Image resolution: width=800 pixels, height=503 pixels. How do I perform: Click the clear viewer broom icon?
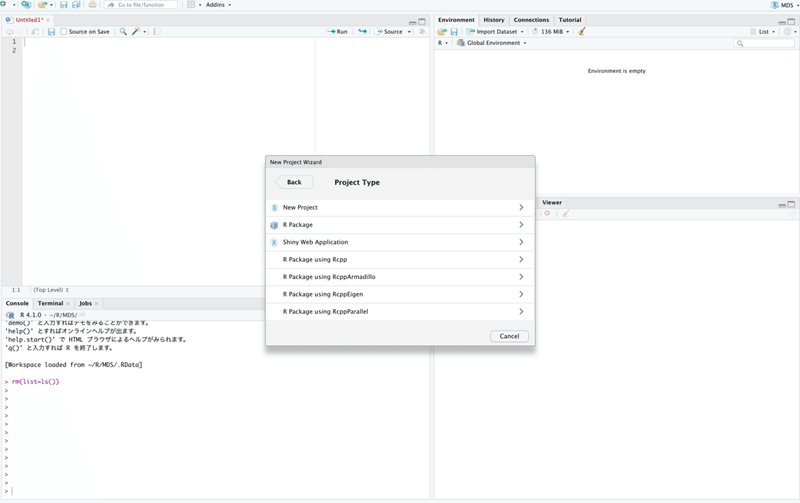[565, 213]
